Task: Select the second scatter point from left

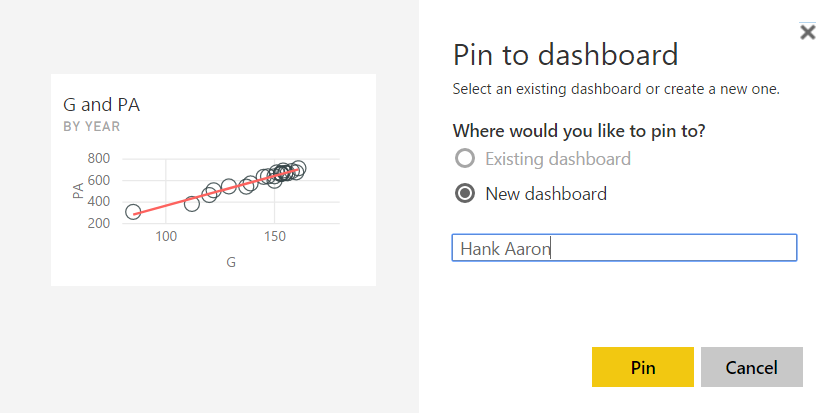Action: click(x=192, y=204)
